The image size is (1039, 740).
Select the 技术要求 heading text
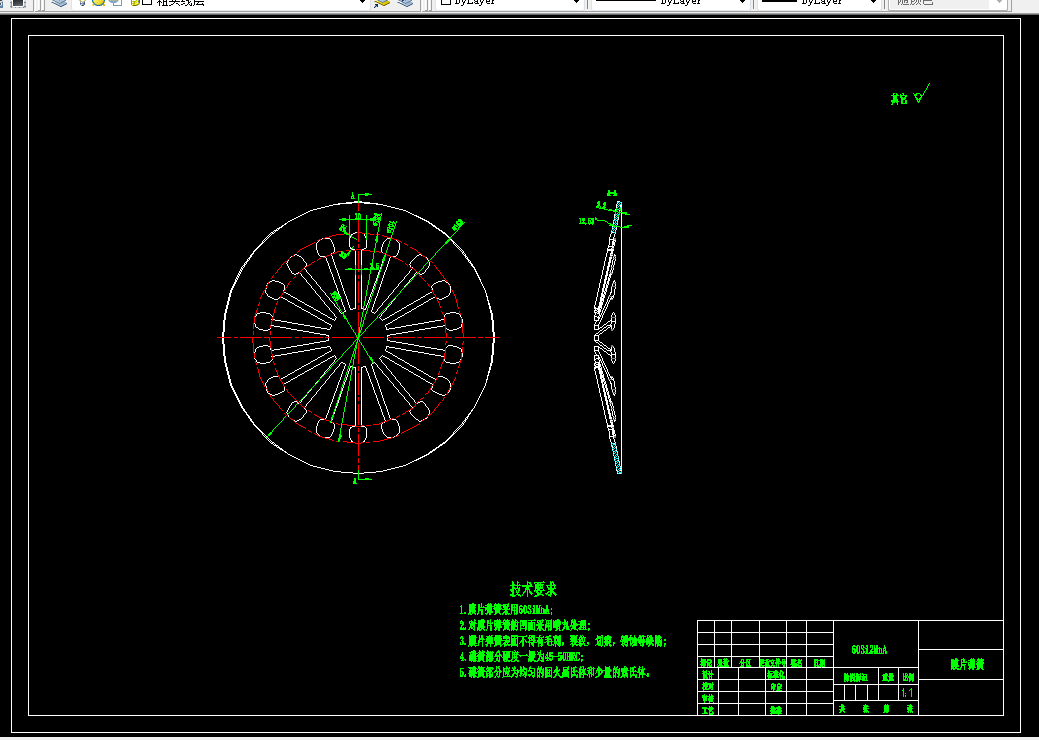point(533,589)
